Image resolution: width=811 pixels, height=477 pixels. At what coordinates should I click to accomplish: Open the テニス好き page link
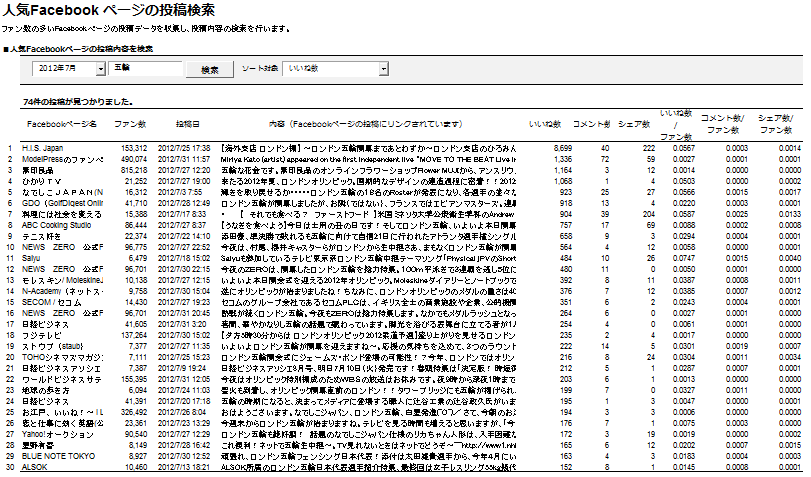41,236
